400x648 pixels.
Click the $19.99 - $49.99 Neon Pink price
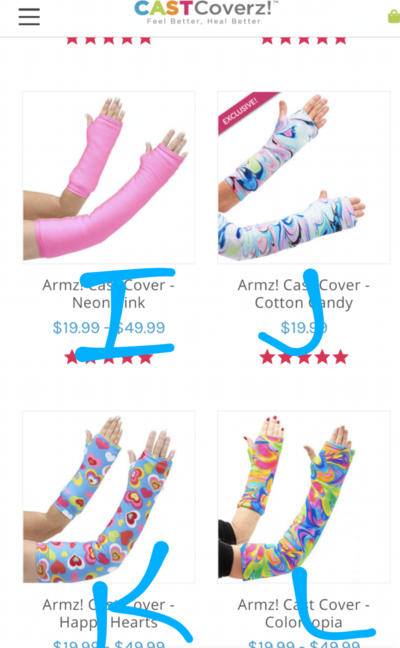(x=109, y=328)
